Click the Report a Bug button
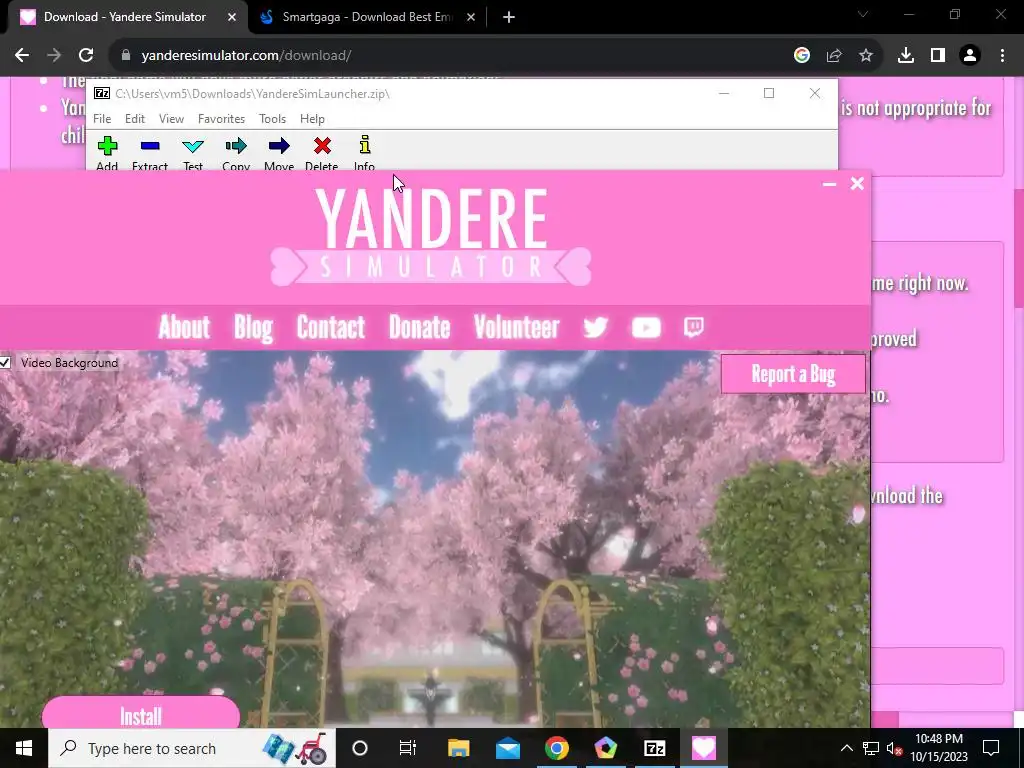This screenshot has width=1024, height=768. [793, 374]
